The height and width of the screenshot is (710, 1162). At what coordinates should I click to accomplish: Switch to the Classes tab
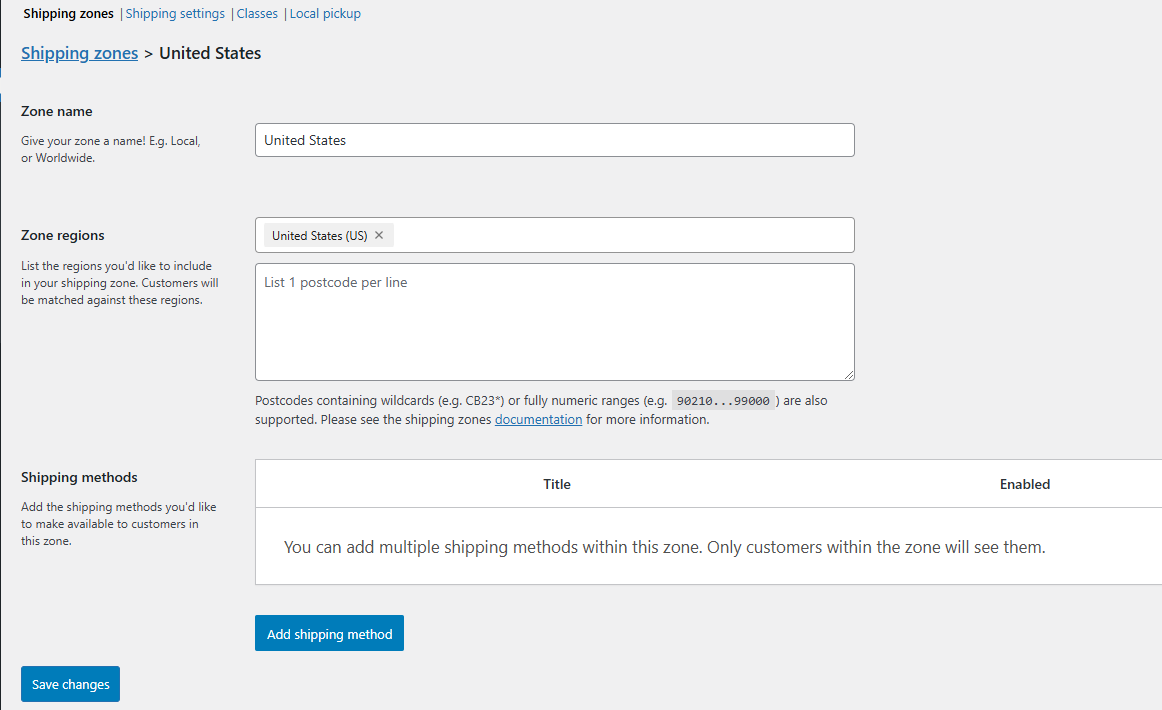coord(257,14)
